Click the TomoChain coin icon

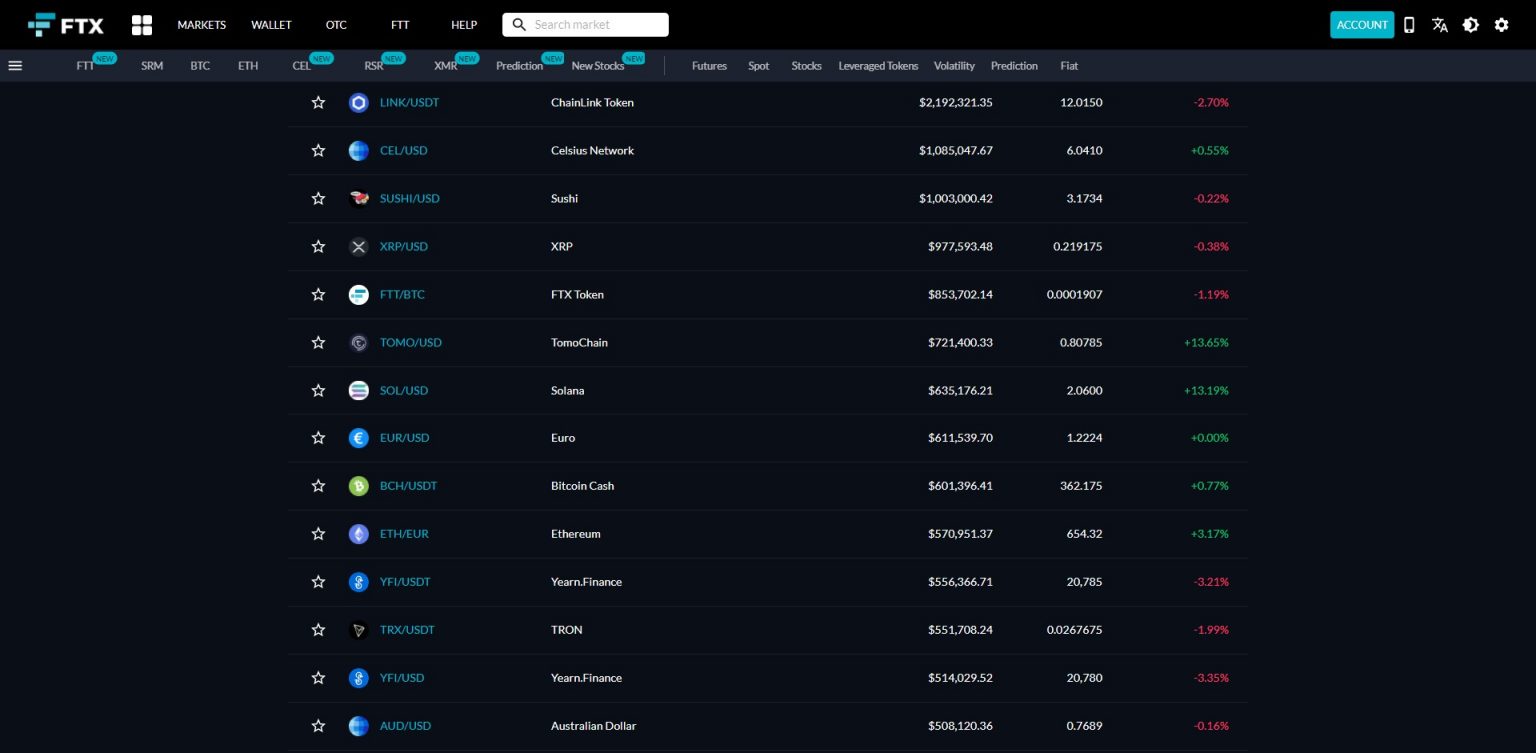click(358, 343)
